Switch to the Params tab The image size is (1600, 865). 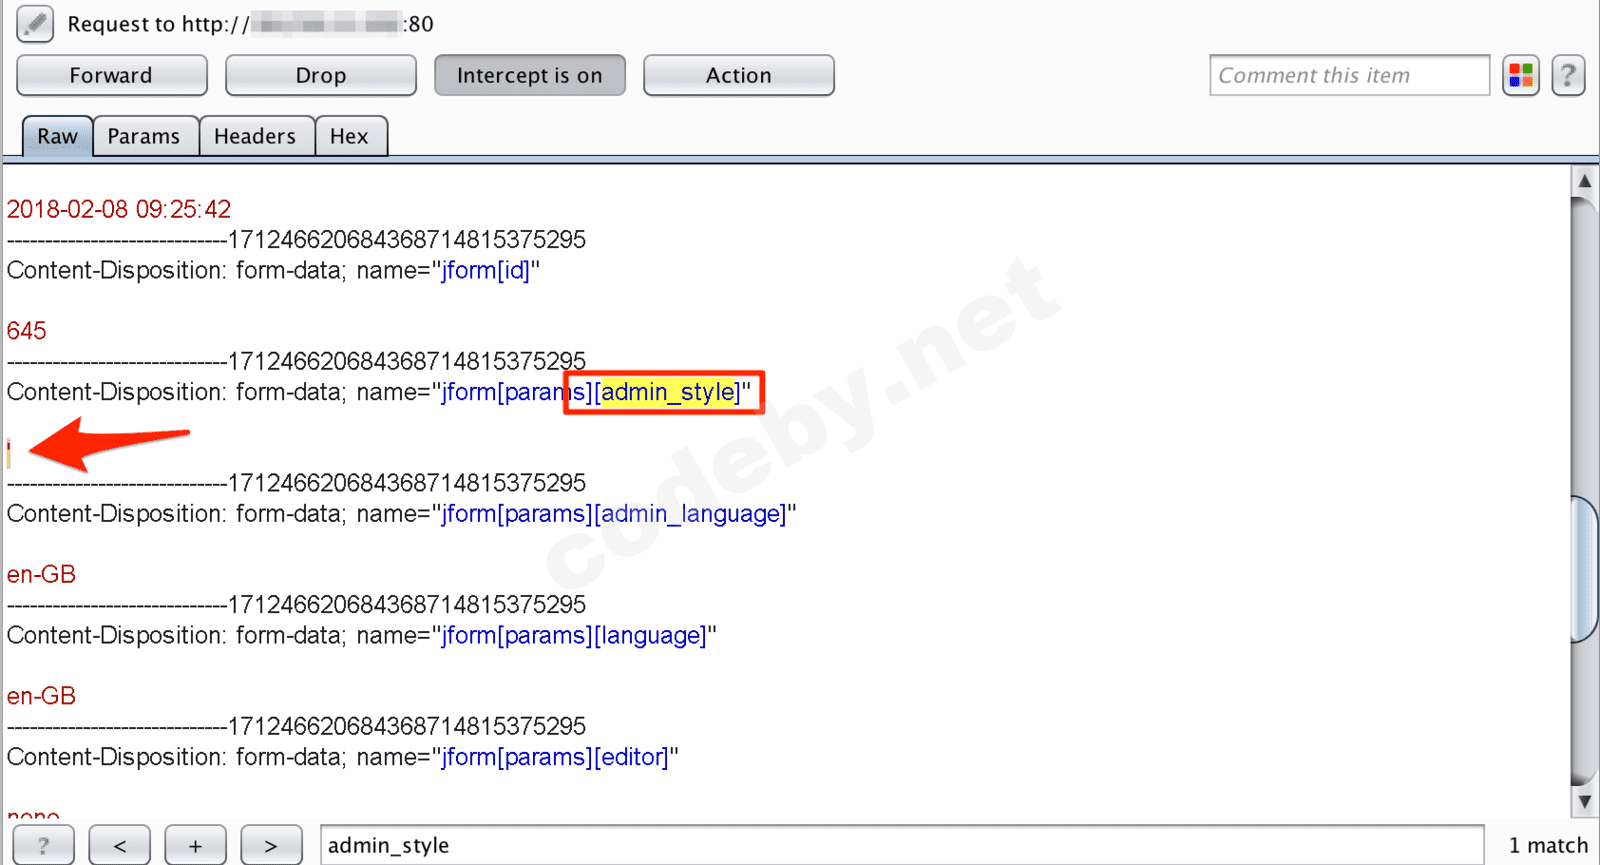click(144, 136)
